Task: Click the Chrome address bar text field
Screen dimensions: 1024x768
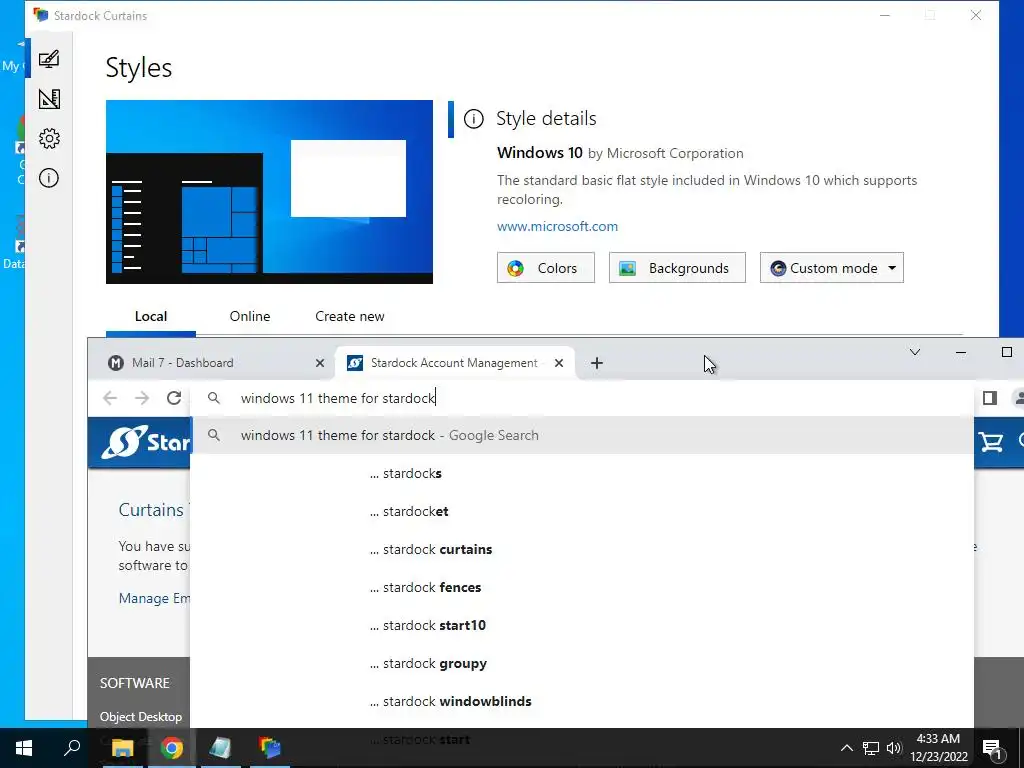Action: (x=581, y=398)
